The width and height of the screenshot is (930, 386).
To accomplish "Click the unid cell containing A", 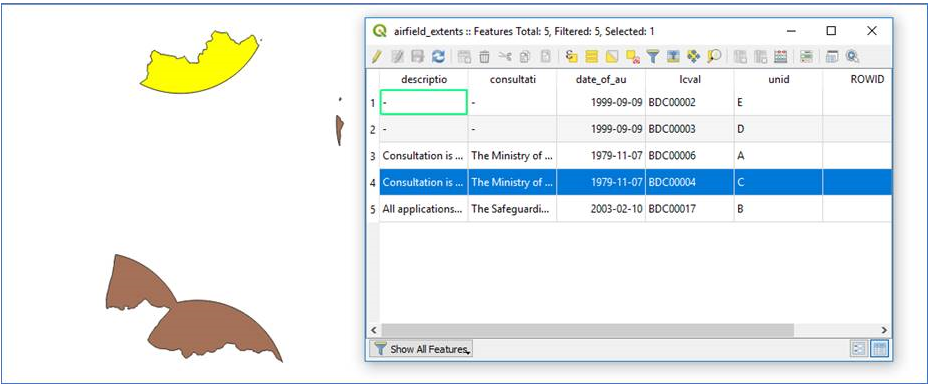I will click(778, 156).
